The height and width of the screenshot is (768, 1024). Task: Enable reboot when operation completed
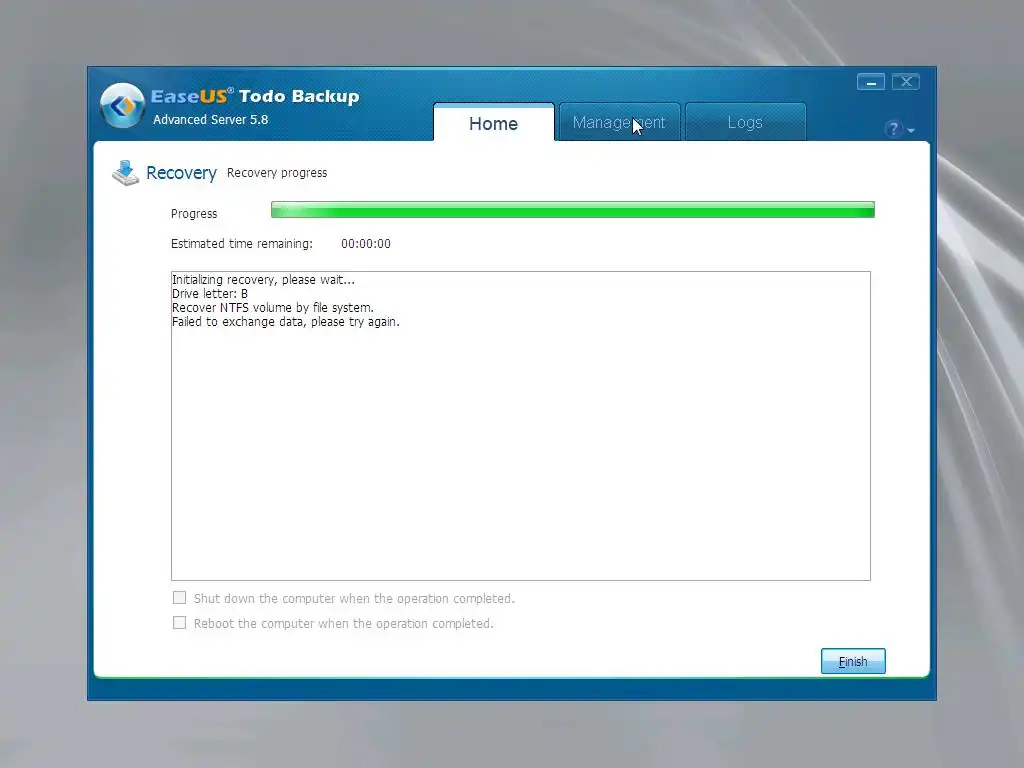tap(180, 622)
